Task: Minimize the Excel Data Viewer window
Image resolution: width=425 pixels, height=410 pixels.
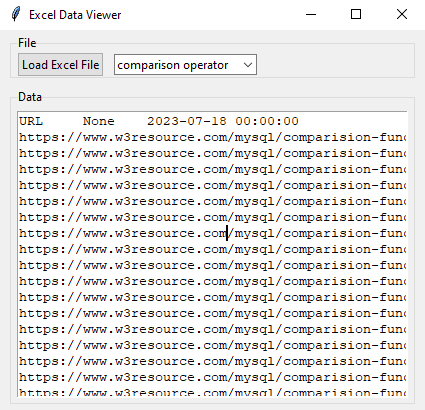Action: (x=311, y=14)
